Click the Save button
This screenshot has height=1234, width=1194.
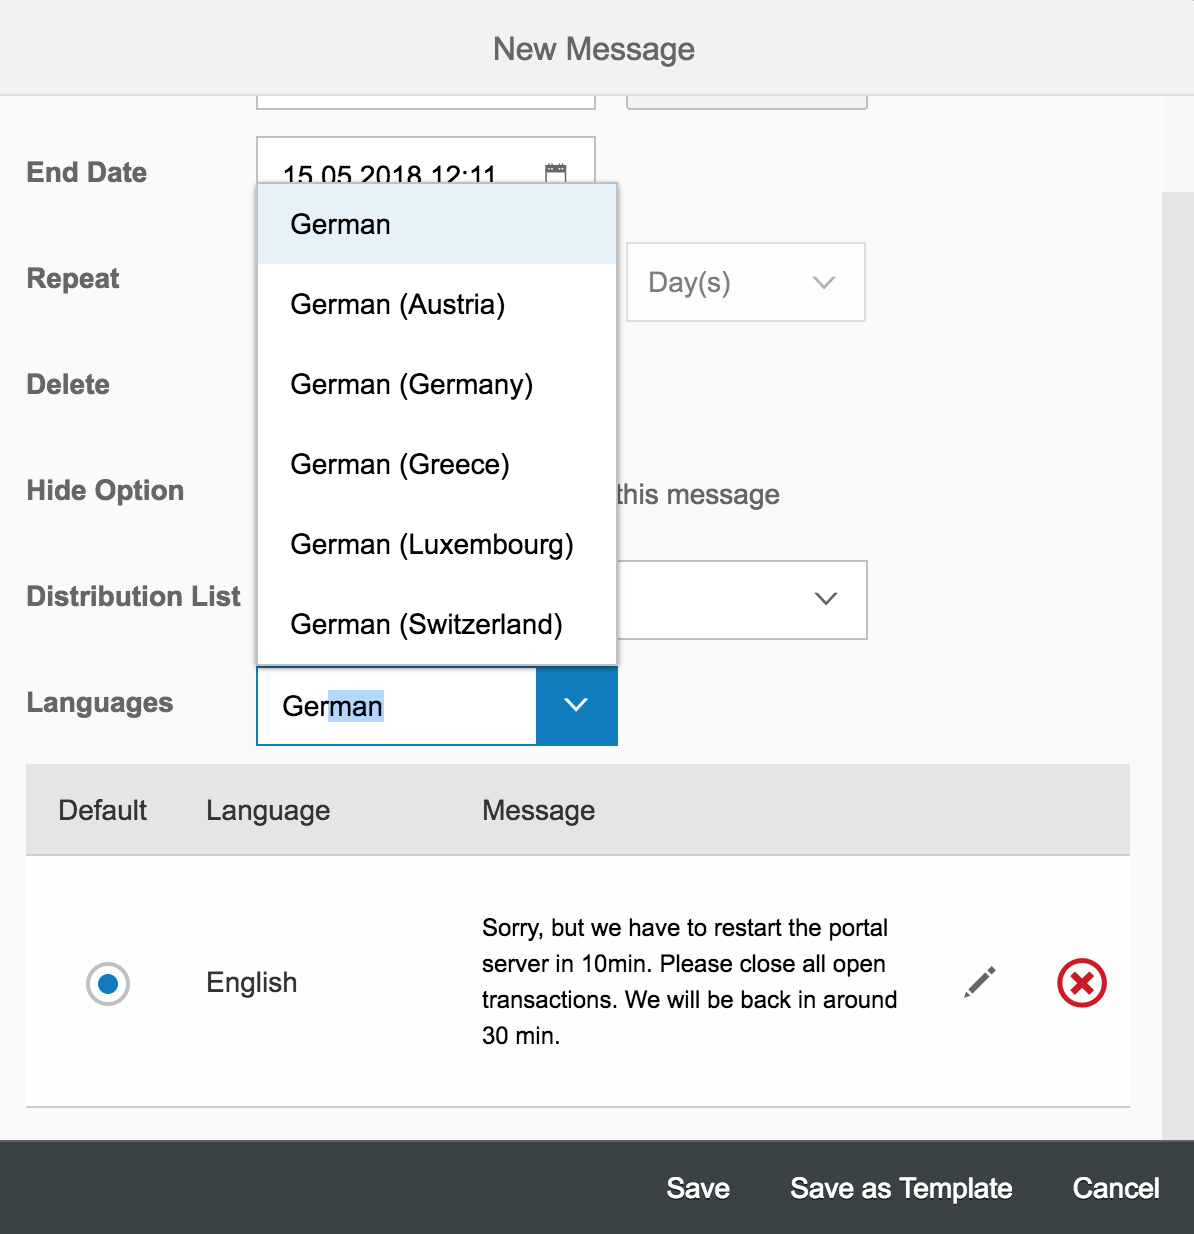(x=698, y=1188)
